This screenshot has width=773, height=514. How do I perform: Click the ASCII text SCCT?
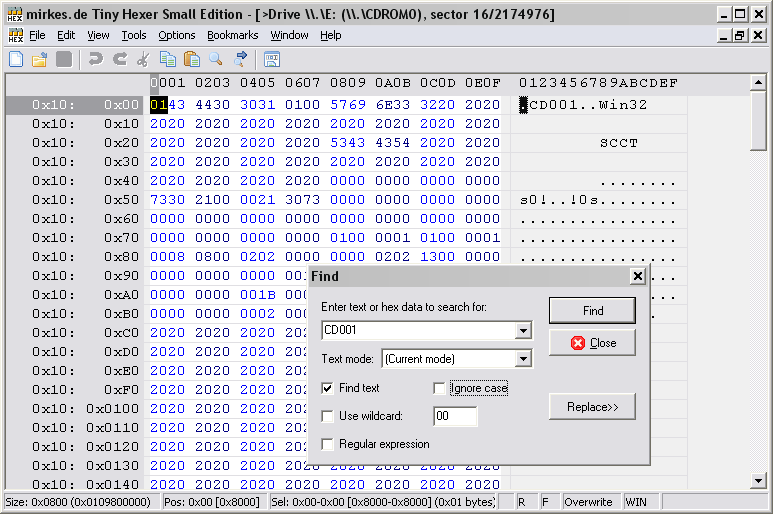click(x=619, y=143)
